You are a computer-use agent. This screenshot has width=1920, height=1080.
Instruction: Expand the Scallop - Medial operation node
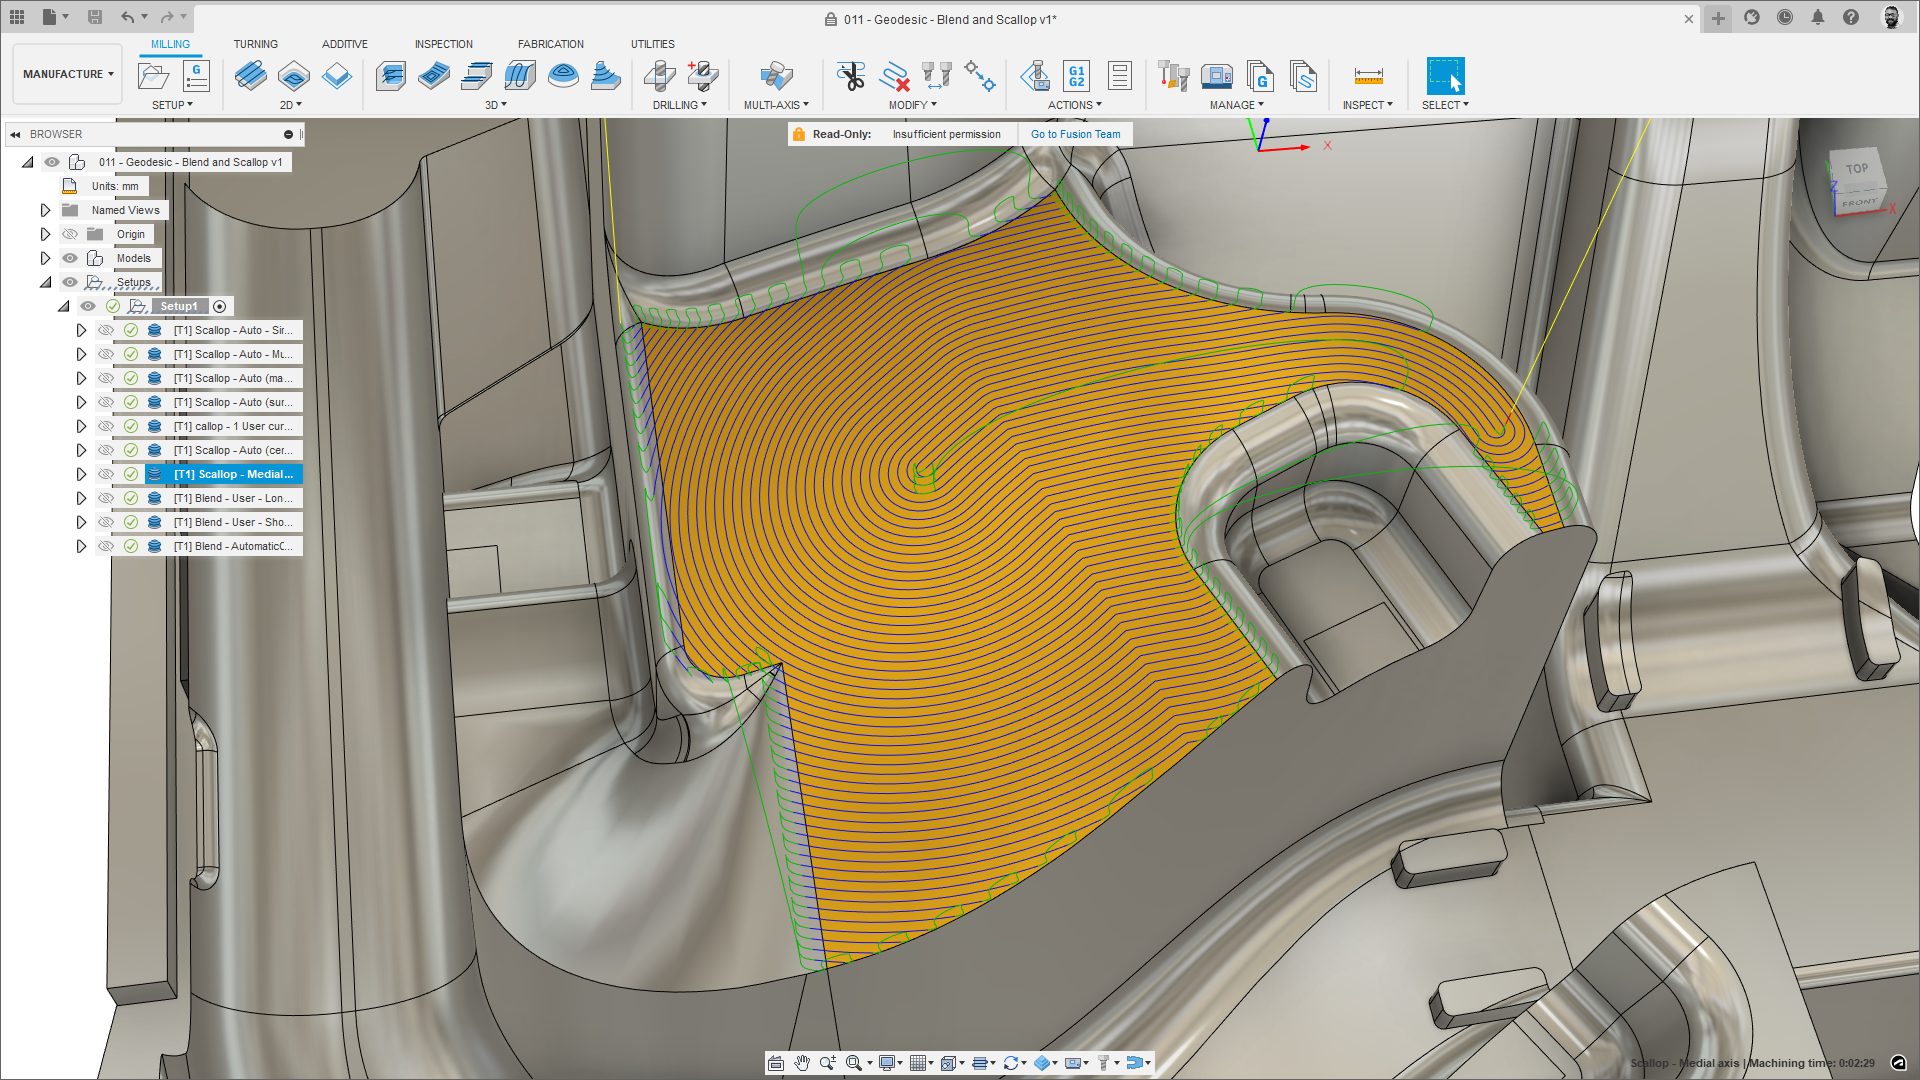click(x=81, y=474)
